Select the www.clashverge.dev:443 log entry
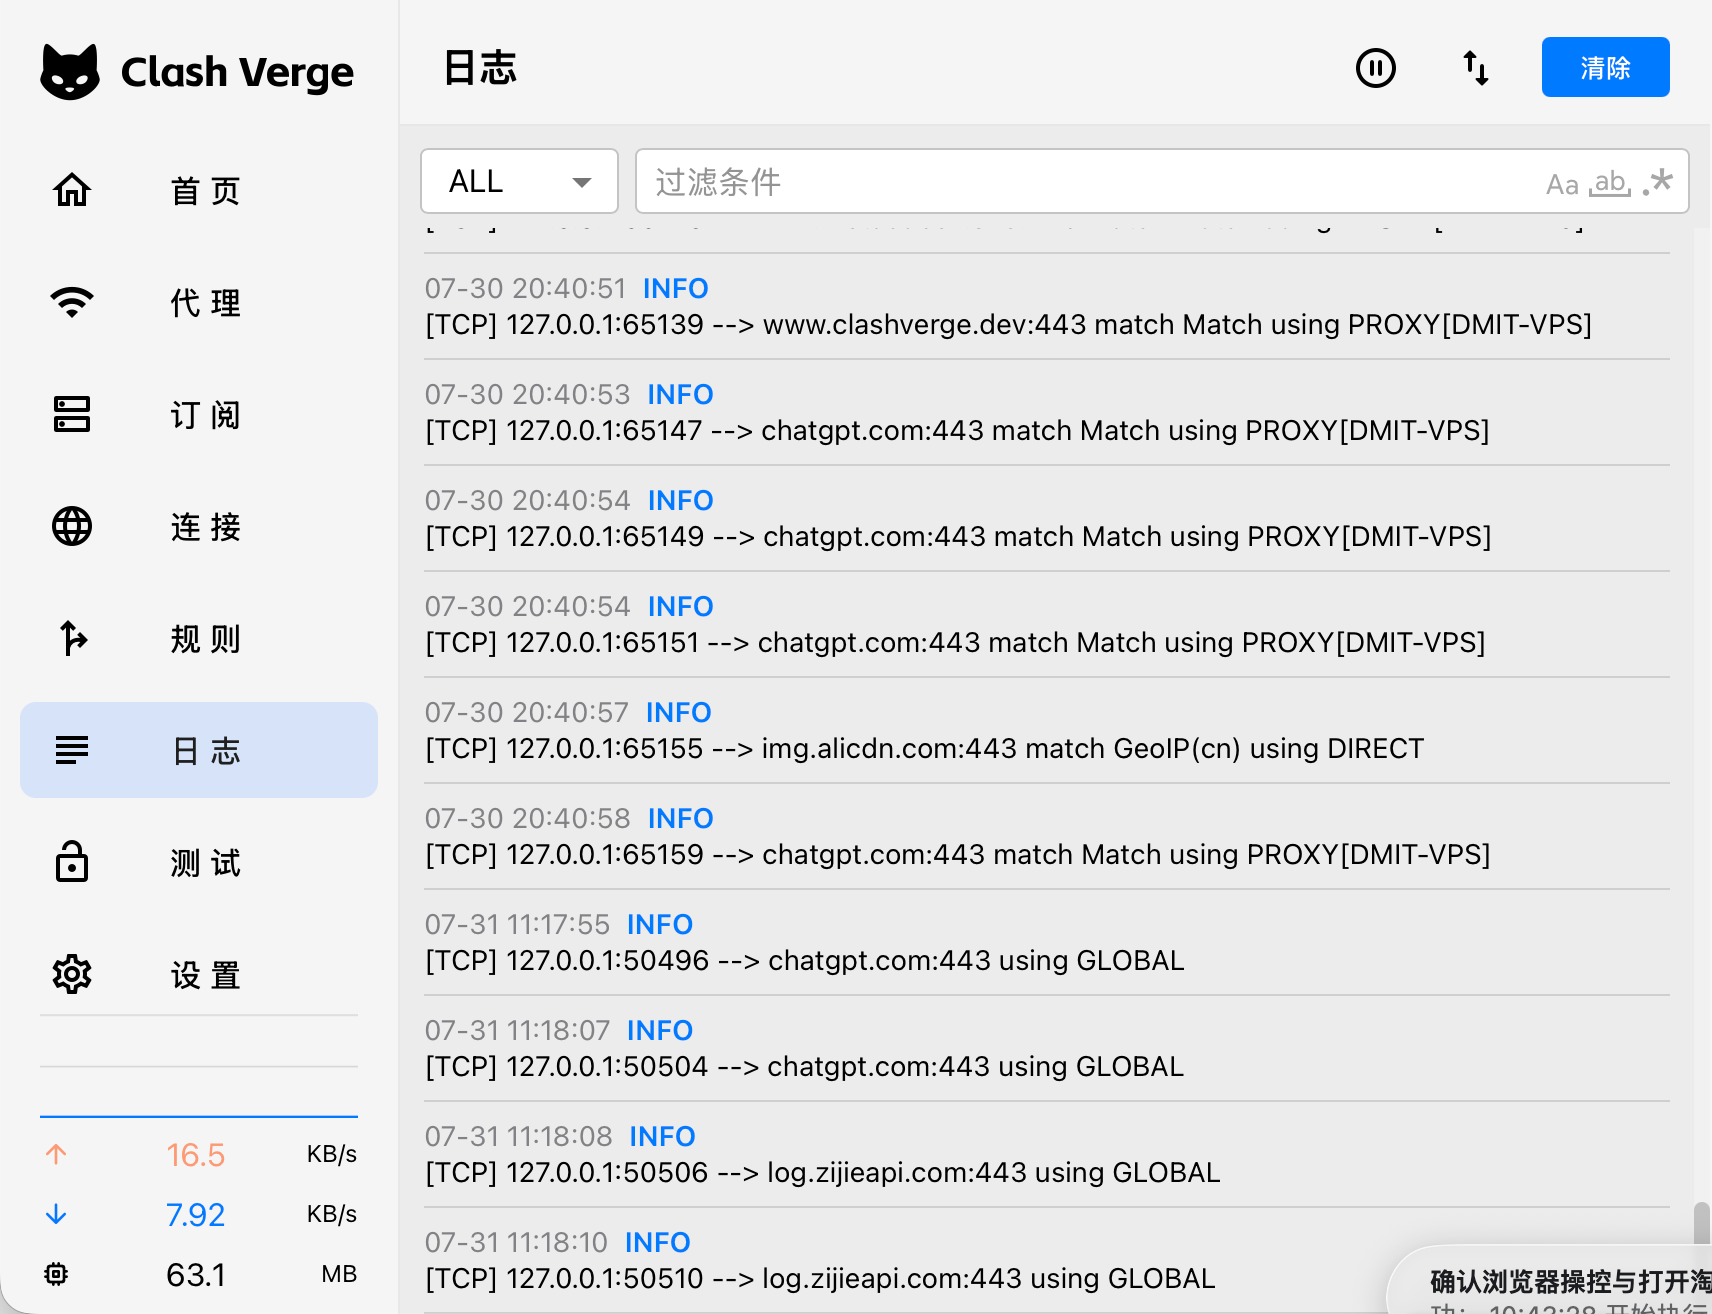Viewport: 1712px width, 1314px height. (1047, 306)
